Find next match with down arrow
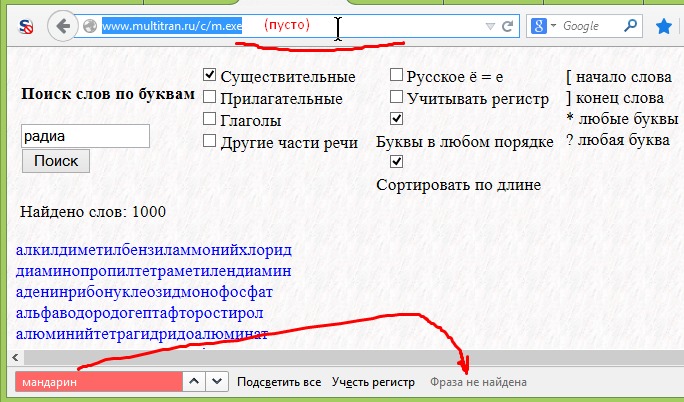The image size is (684, 402). click(x=217, y=382)
